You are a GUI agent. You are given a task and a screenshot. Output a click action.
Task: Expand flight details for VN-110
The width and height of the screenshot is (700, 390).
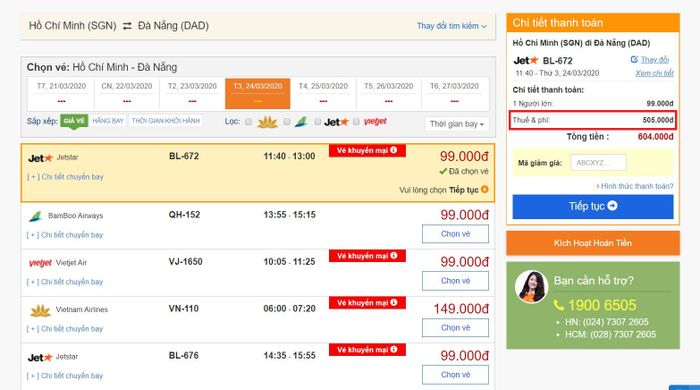tap(65, 329)
